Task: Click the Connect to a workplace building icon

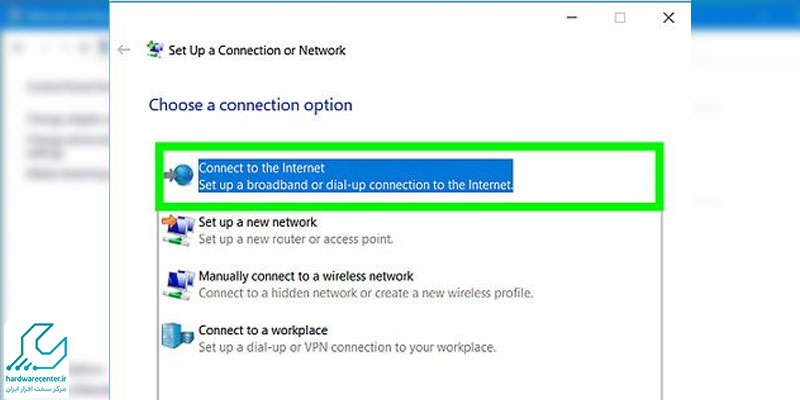Action: click(178, 336)
